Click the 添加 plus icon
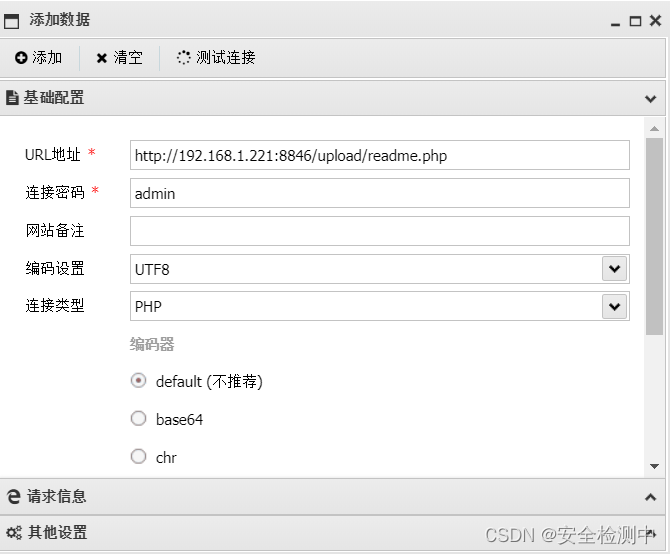The width and height of the screenshot is (670, 554). pos(21,58)
